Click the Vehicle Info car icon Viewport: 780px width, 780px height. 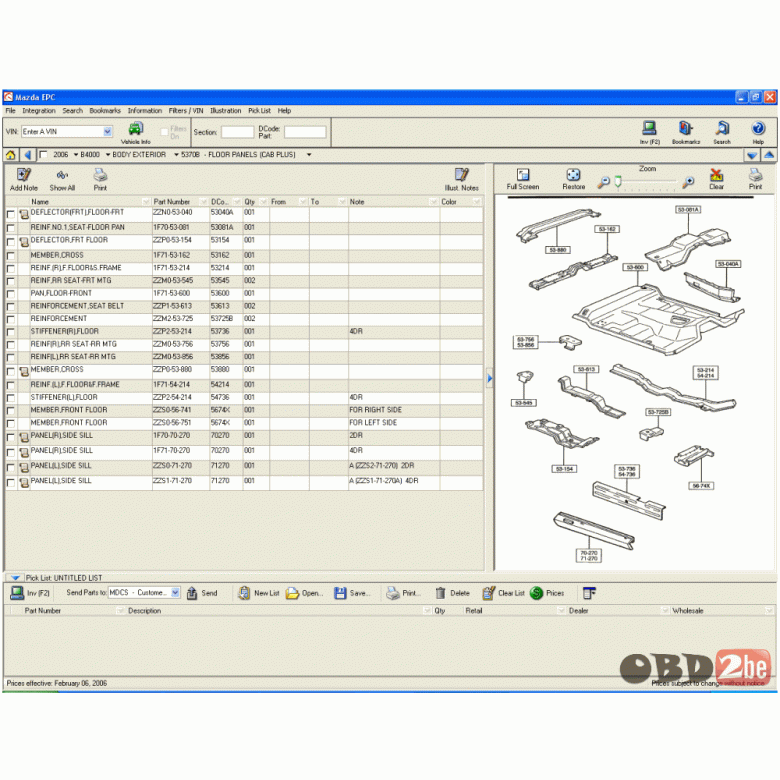(135, 129)
